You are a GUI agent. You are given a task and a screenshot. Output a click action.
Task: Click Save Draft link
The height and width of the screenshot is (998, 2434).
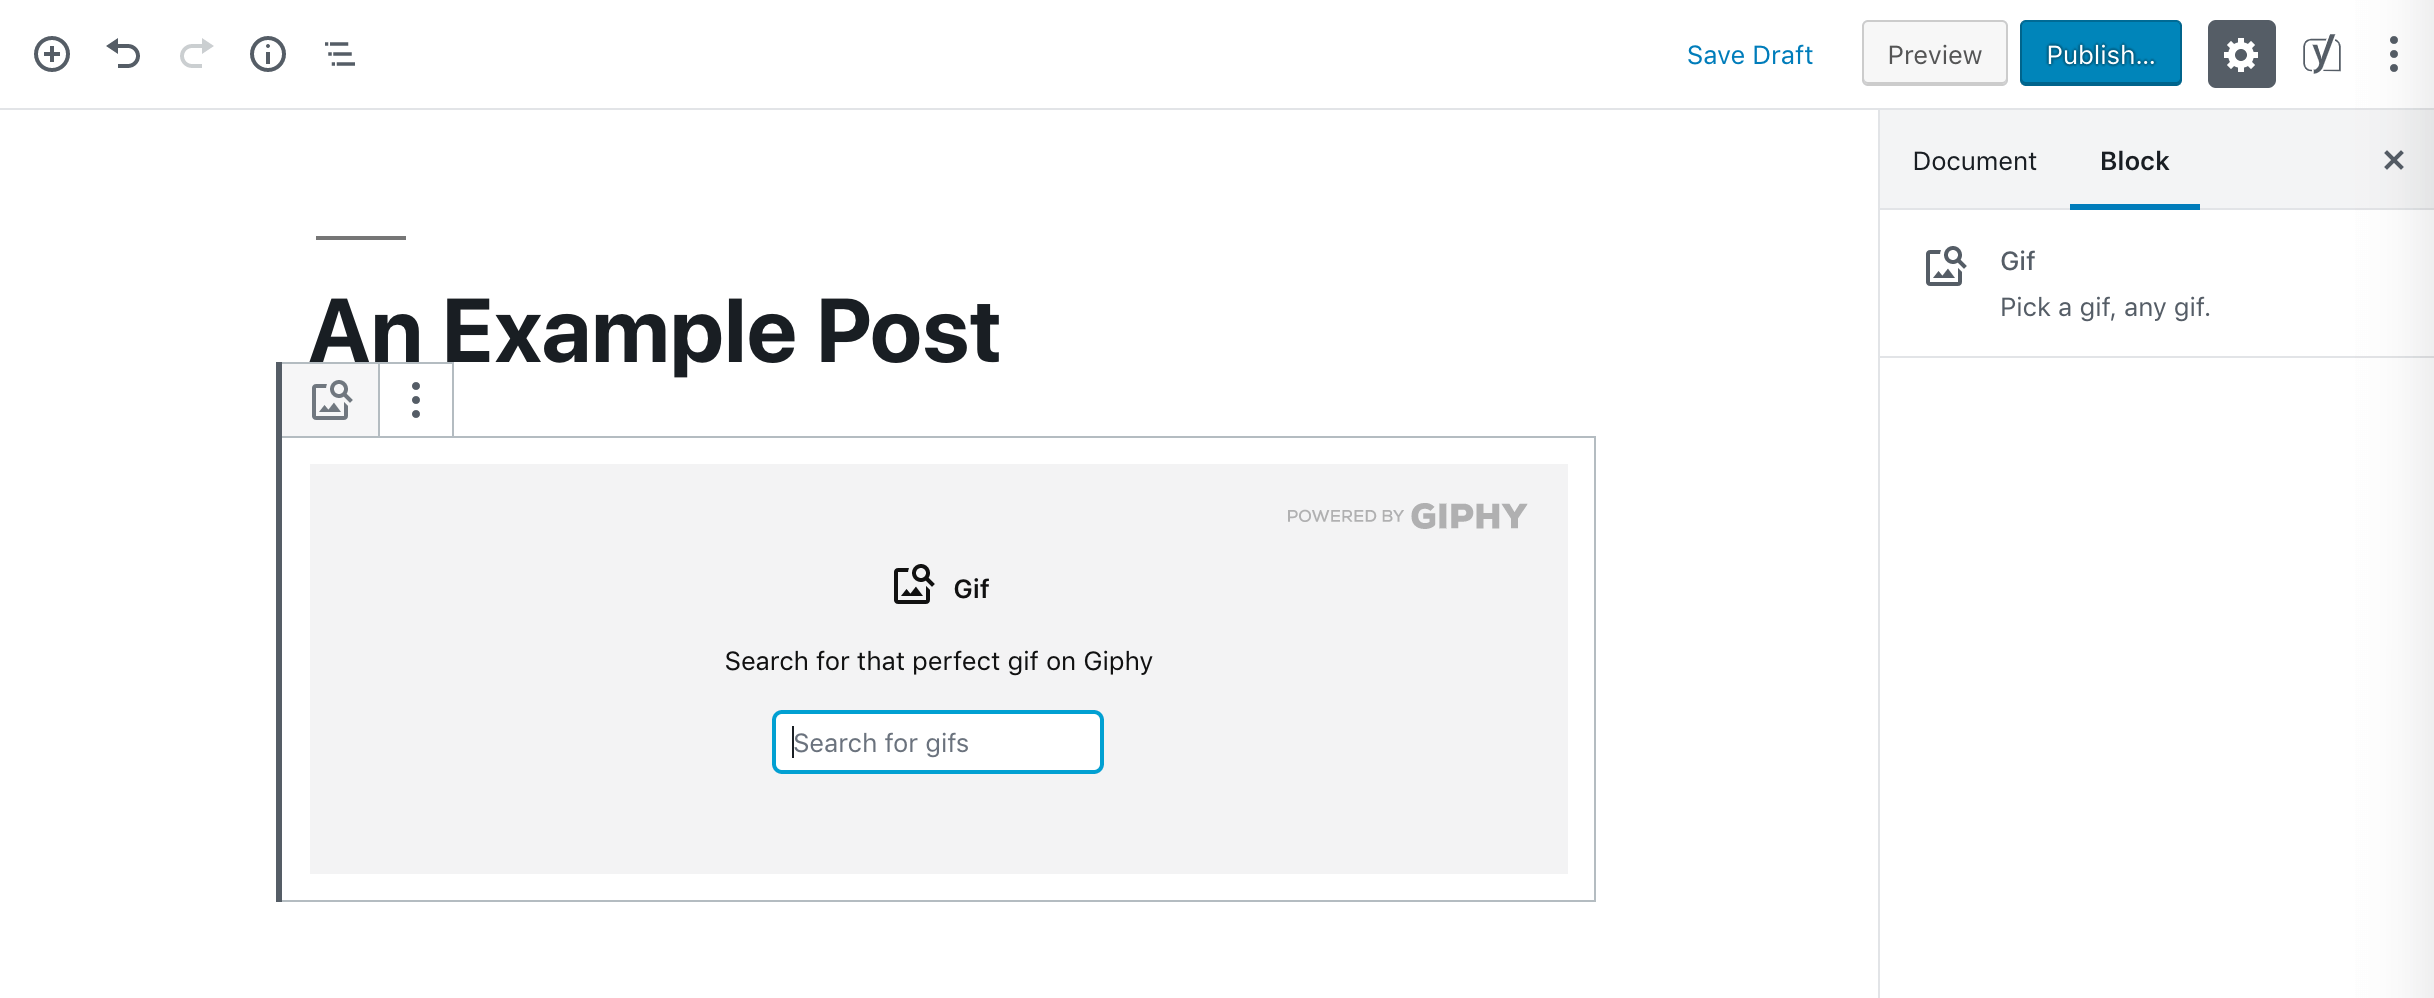pyautogui.click(x=1749, y=55)
